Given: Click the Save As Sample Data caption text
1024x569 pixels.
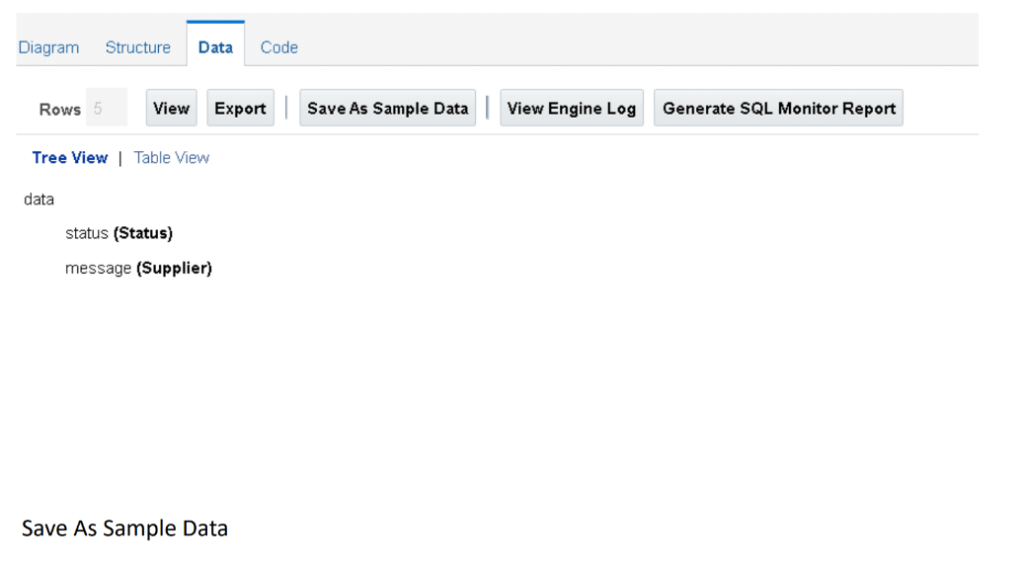Looking at the screenshot, I should click(125, 527).
